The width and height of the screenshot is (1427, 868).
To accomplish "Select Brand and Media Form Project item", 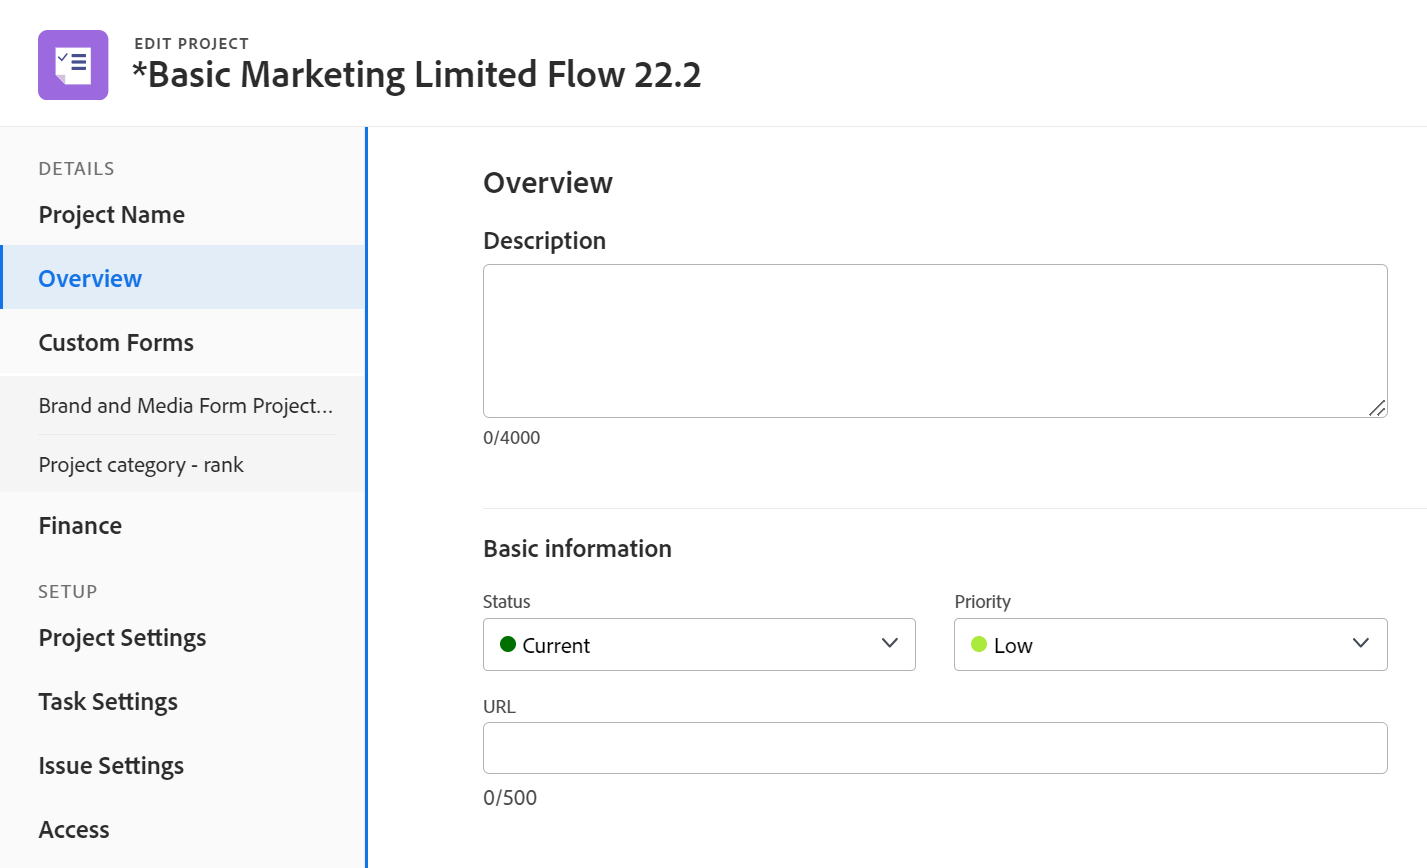I will pyautogui.click(x=185, y=406).
